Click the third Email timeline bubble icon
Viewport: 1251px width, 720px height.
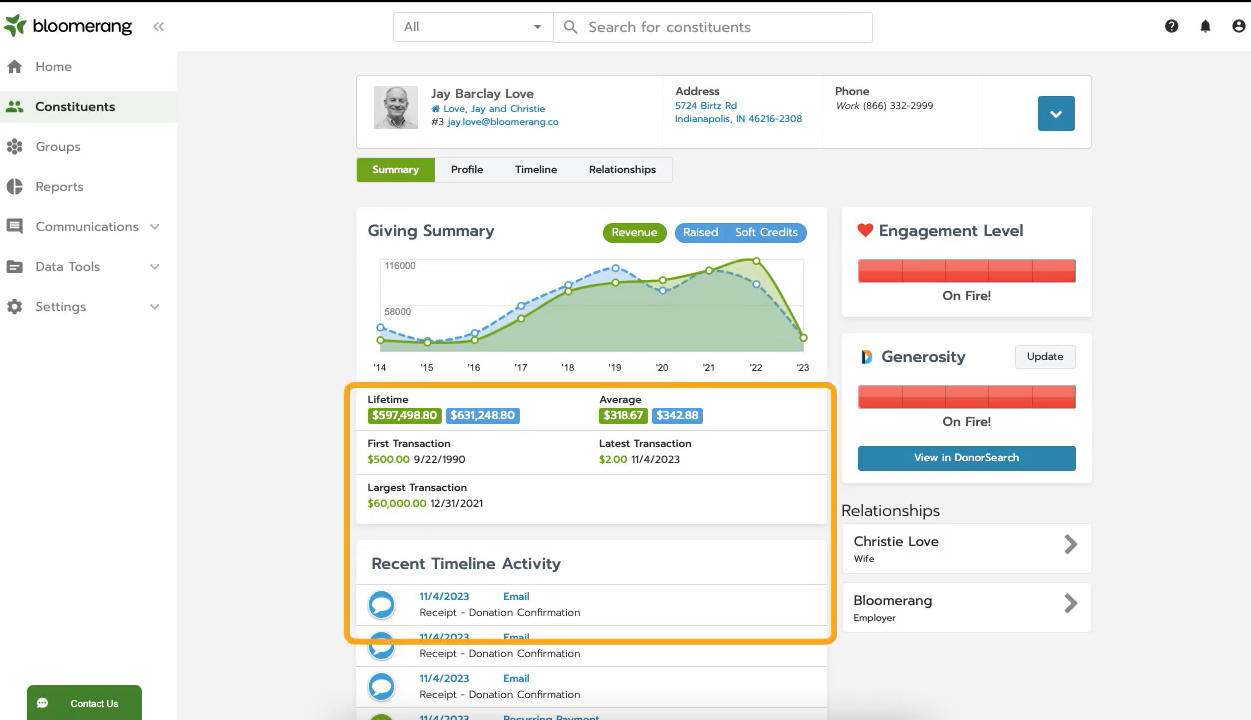(x=381, y=686)
